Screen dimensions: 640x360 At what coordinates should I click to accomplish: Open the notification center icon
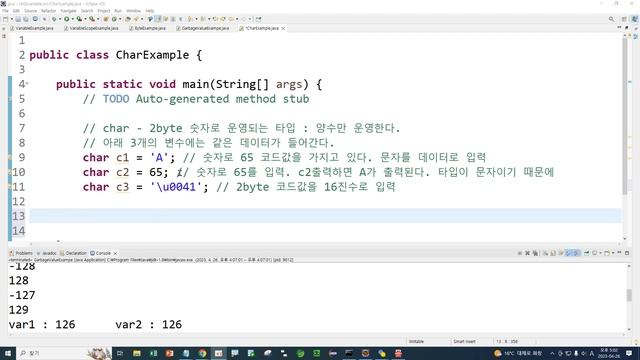tap(629, 353)
